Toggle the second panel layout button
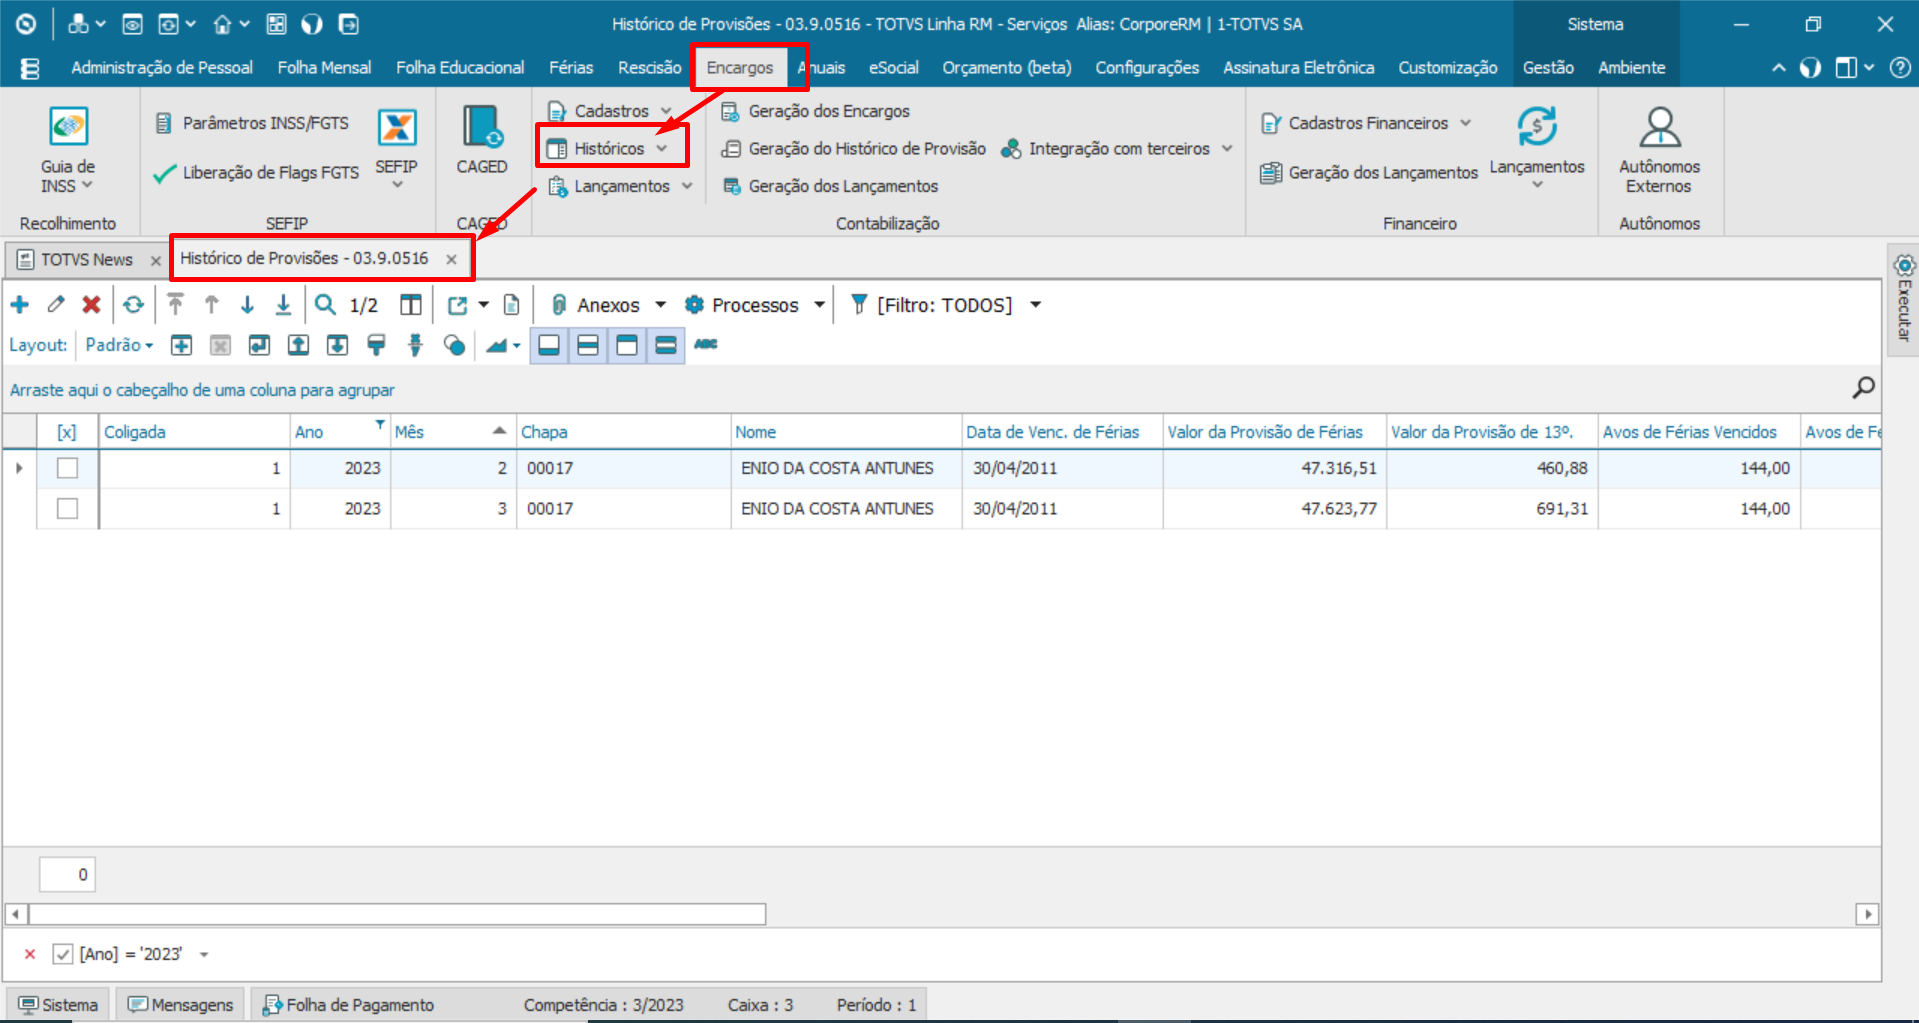This screenshot has height=1023, width=1919. (x=588, y=346)
